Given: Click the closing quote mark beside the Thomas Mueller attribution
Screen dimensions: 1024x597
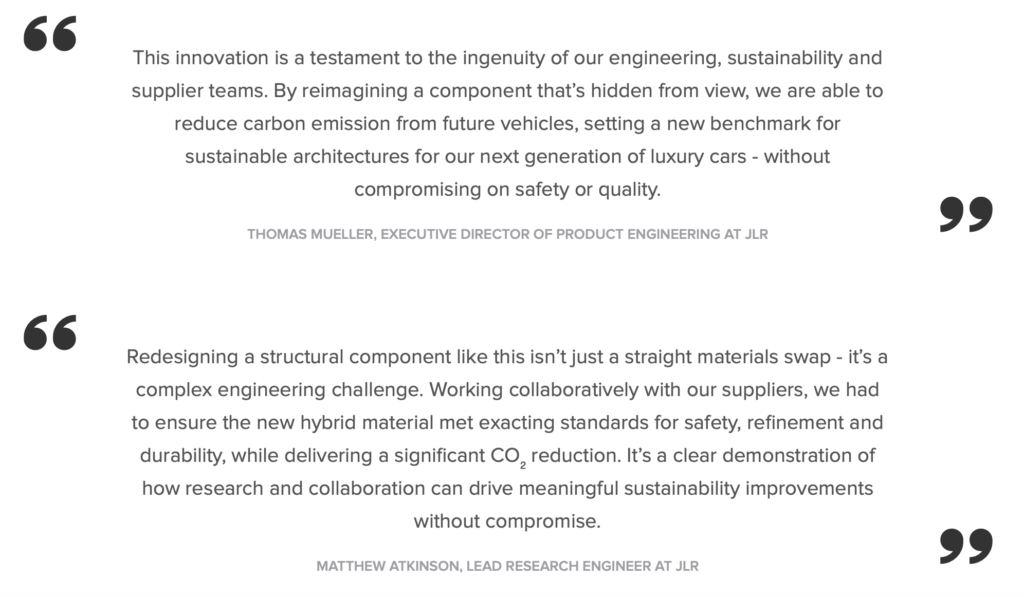Looking at the screenshot, I should (966, 214).
